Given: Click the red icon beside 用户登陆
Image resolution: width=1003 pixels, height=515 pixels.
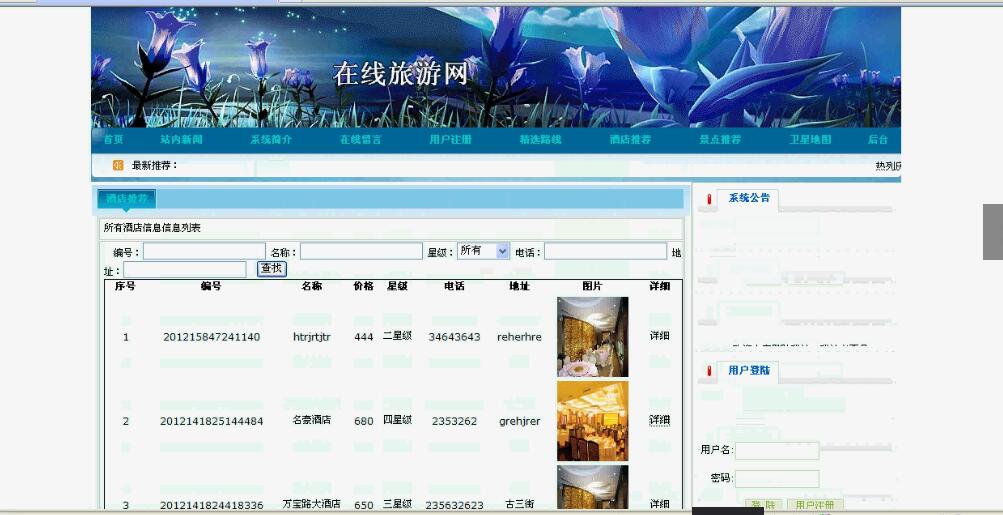Looking at the screenshot, I should click(709, 371).
